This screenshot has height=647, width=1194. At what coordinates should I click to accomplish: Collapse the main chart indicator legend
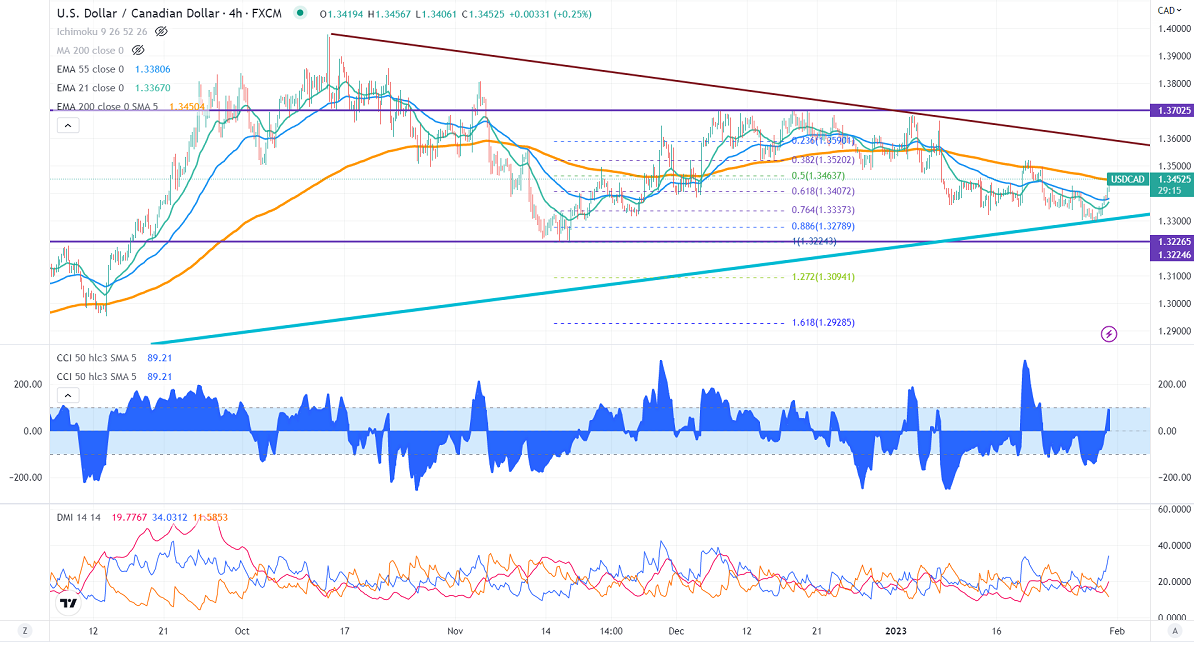point(67,126)
